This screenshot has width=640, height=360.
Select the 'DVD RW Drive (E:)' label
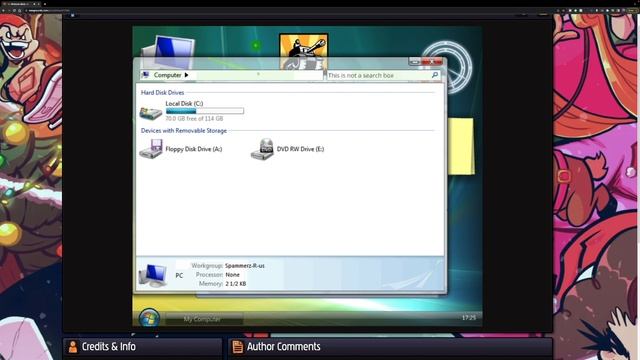tap(300, 149)
